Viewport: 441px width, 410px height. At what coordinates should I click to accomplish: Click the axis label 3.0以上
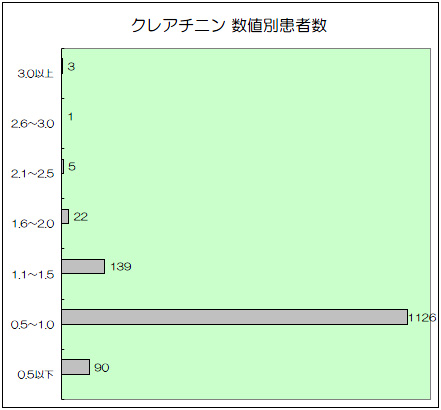(x=35, y=74)
